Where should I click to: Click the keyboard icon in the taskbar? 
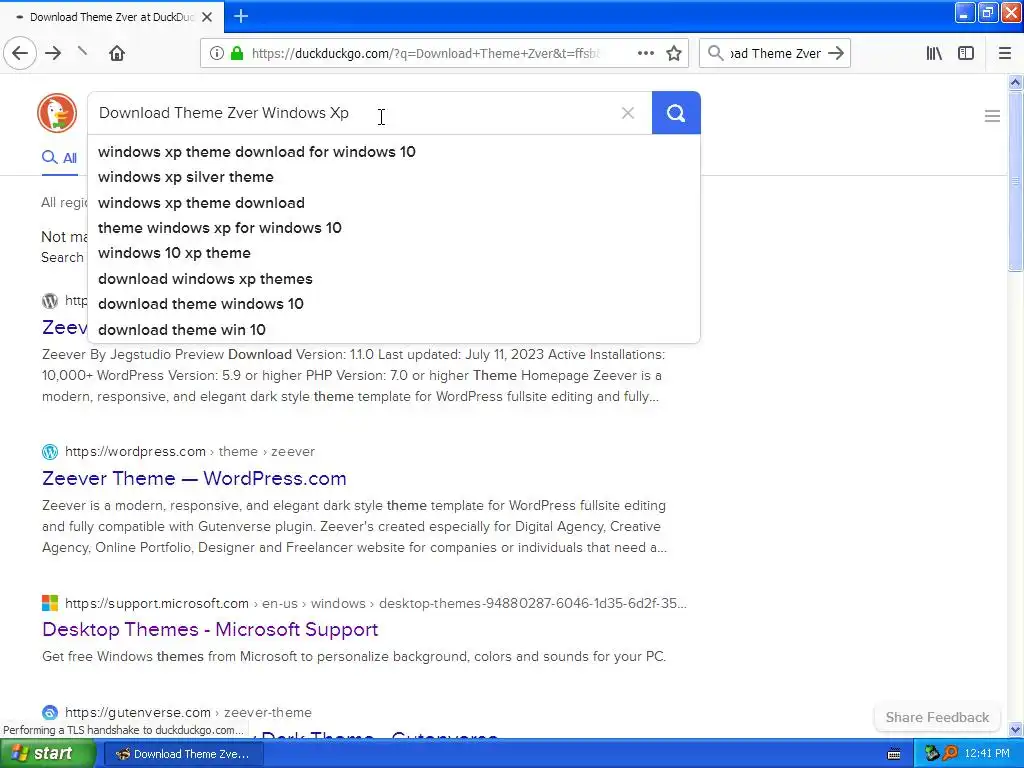894,754
